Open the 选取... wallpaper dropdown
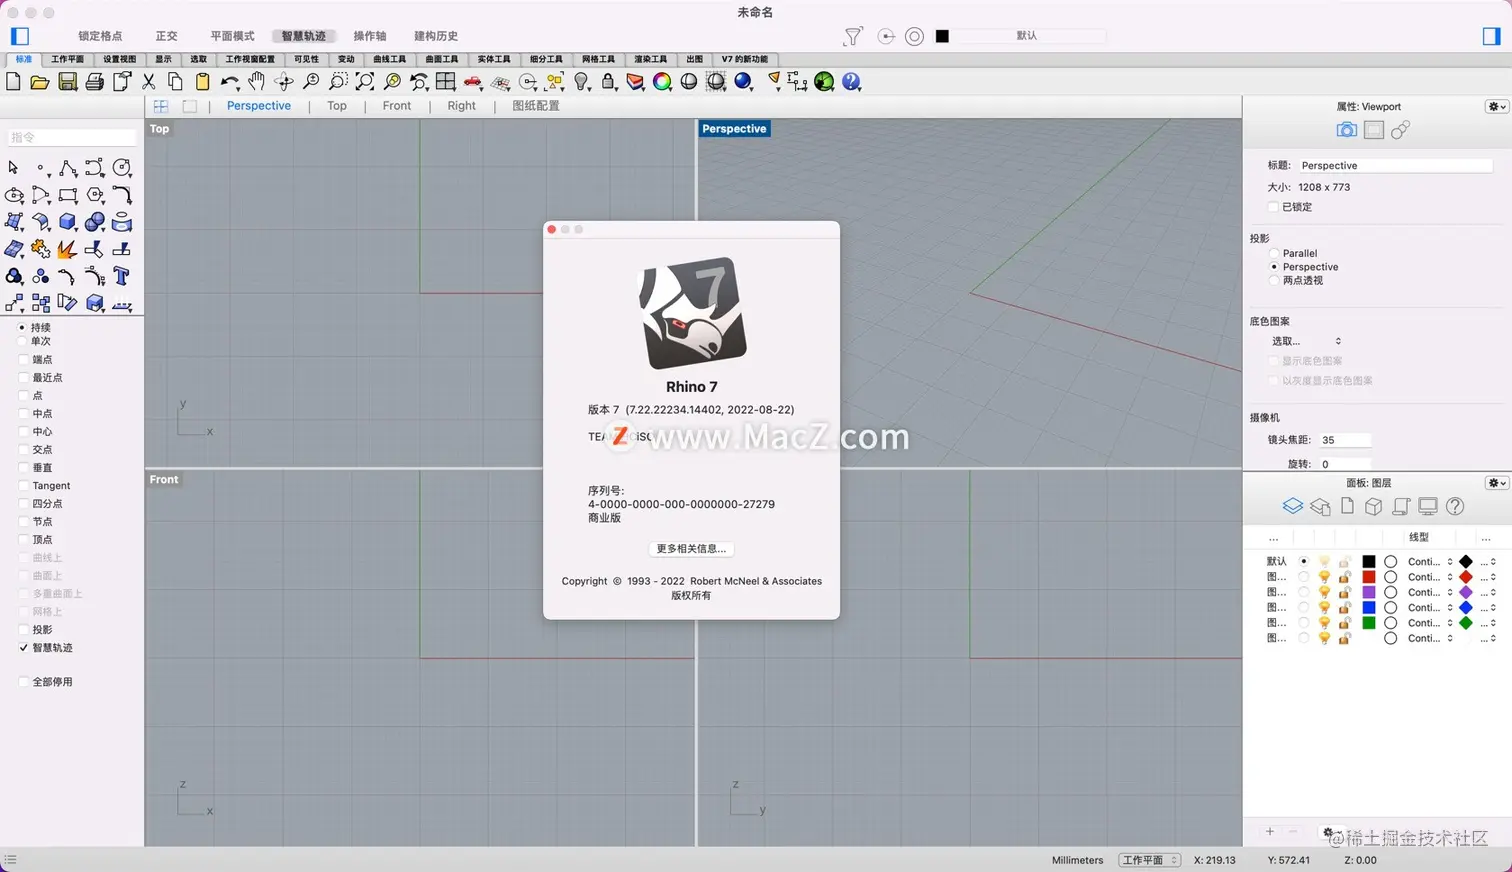The width and height of the screenshot is (1512, 872). coord(1306,341)
